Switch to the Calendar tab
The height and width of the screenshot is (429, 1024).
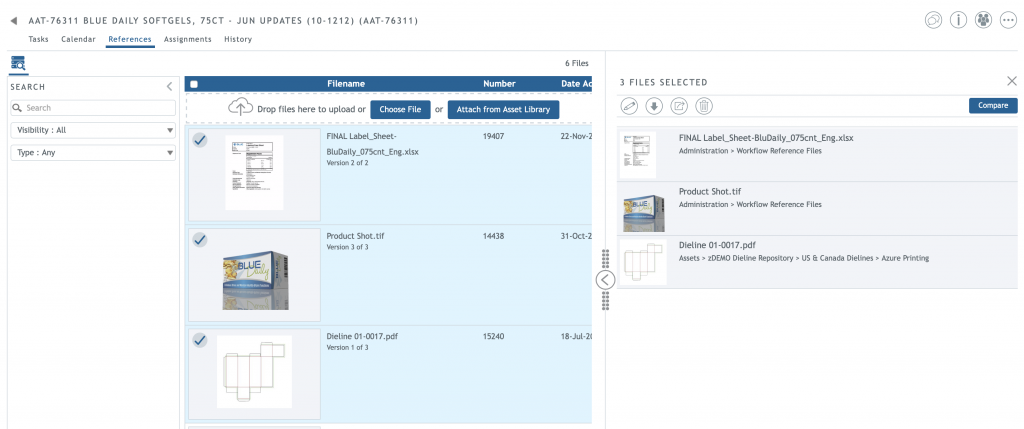(x=78, y=39)
